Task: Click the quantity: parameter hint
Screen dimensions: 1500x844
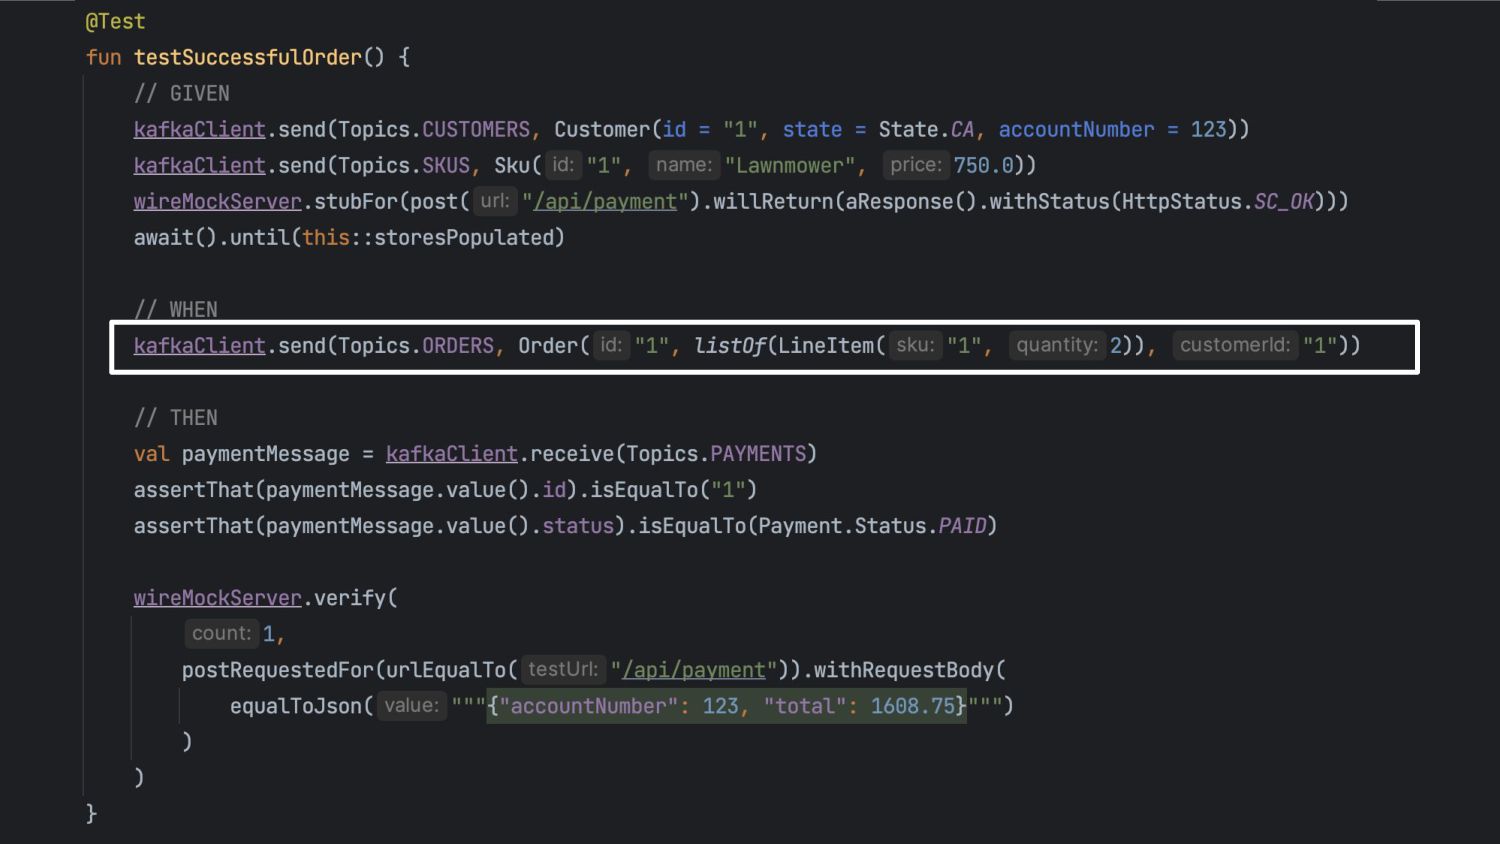Action: pos(1057,345)
